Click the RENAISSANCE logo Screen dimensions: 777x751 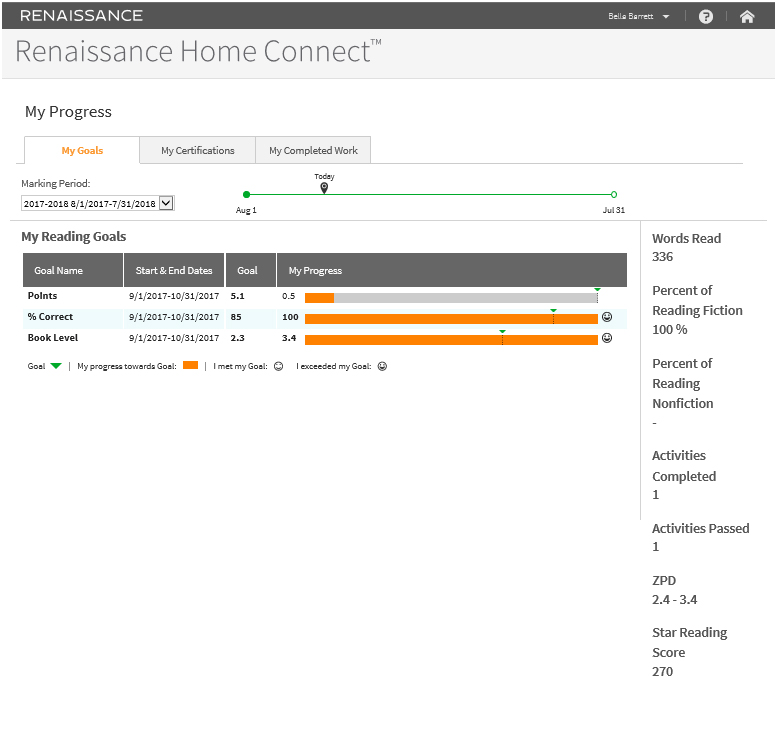[81, 16]
